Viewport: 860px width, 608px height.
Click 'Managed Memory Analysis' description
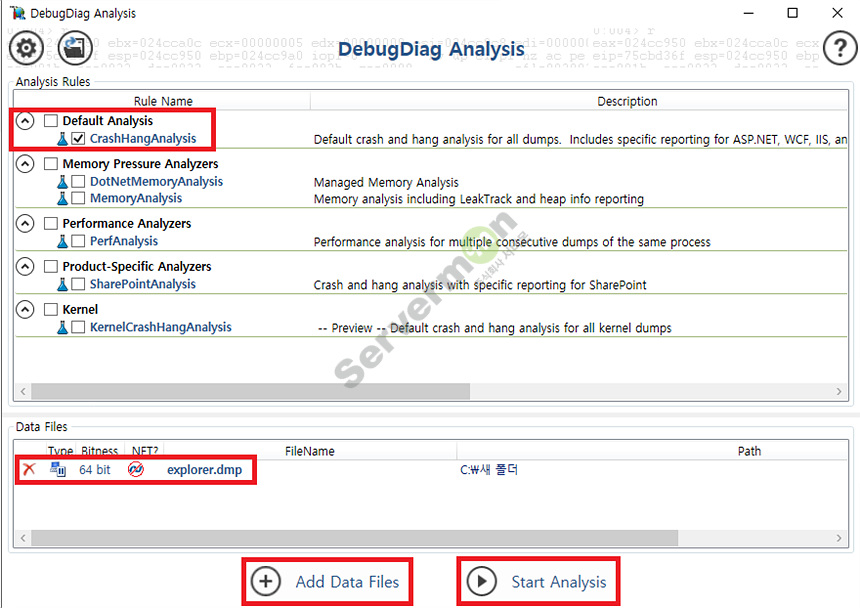click(386, 183)
